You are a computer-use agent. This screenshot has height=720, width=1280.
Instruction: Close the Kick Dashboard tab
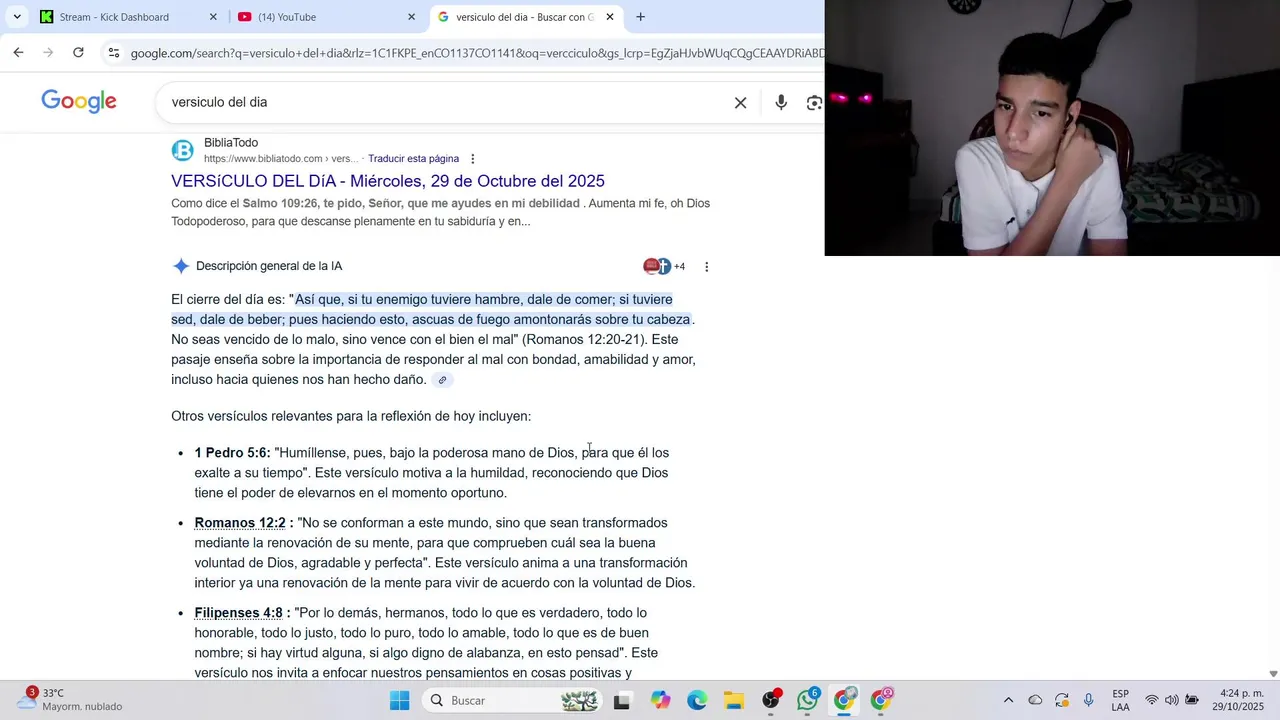point(213,17)
